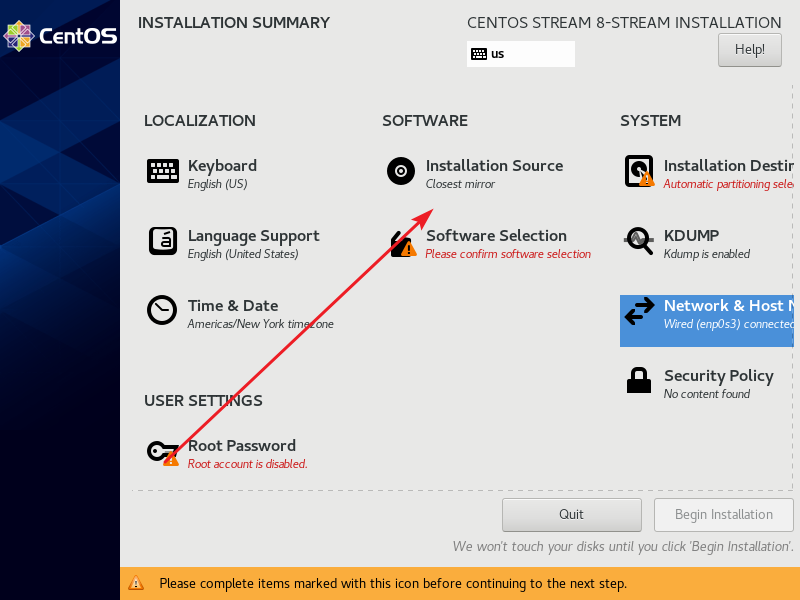Click the Network & Host Name arrows icon

coord(639,311)
